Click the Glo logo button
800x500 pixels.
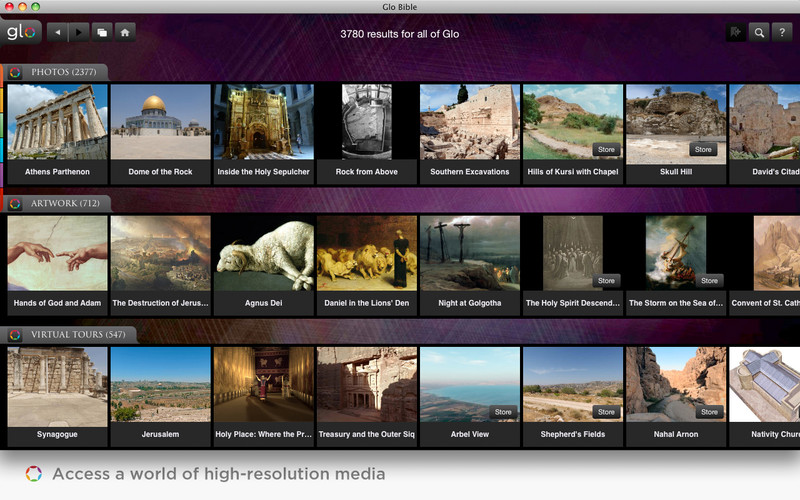21,32
